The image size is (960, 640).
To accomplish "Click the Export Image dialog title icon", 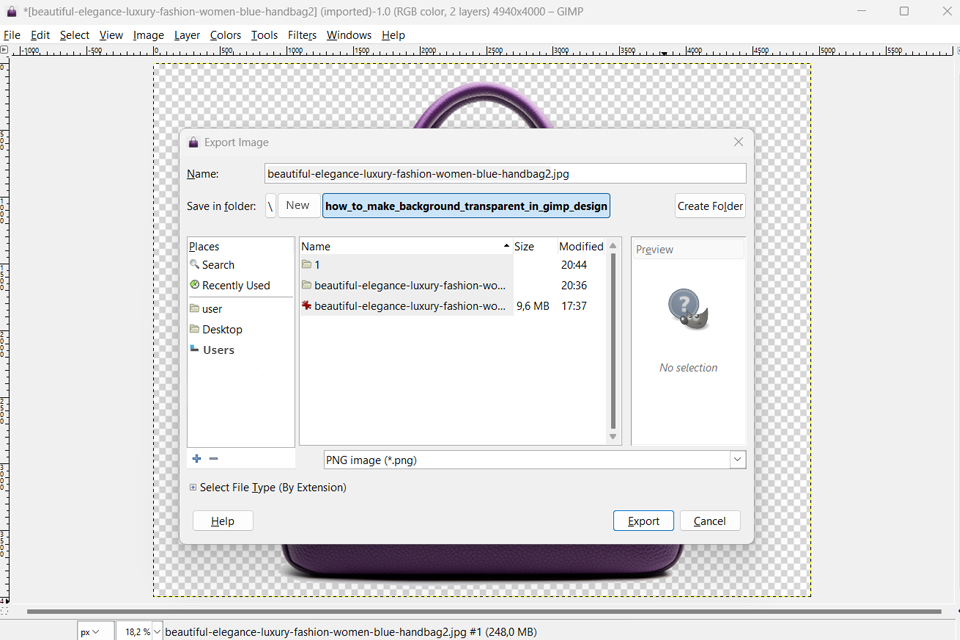I will click(193, 142).
